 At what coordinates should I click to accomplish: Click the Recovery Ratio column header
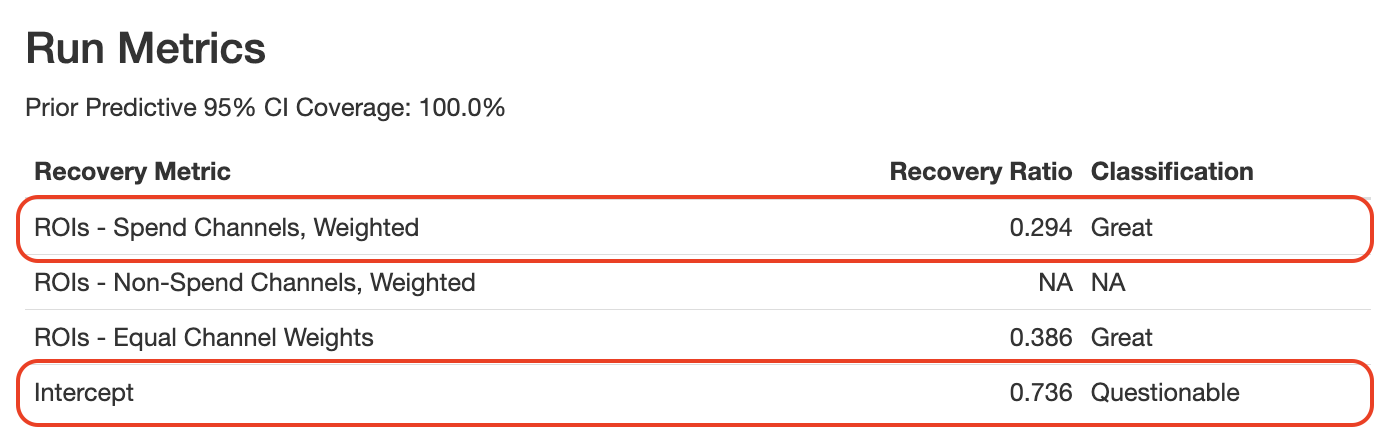pos(980,172)
